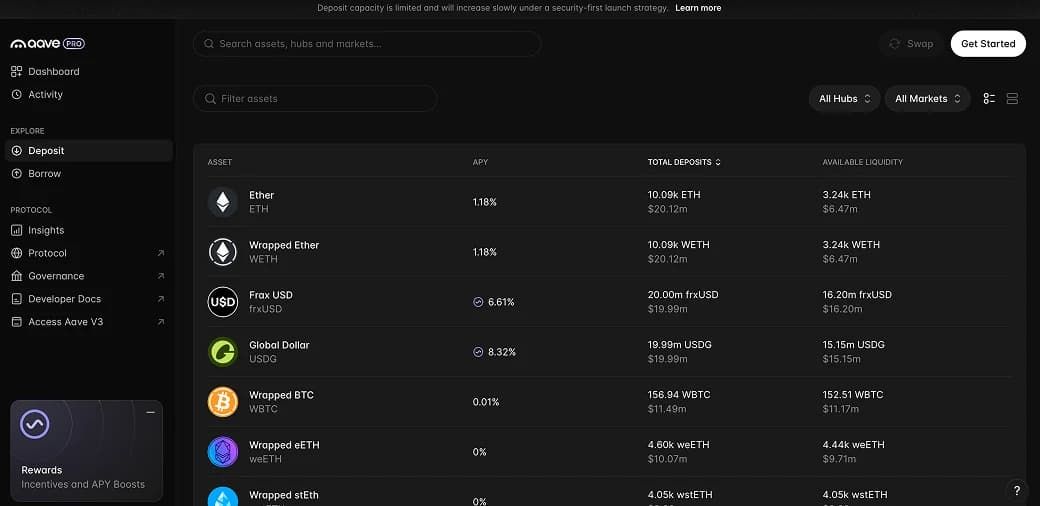Open the help question mark button
Image resolution: width=1040 pixels, height=506 pixels.
pos(1017,491)
